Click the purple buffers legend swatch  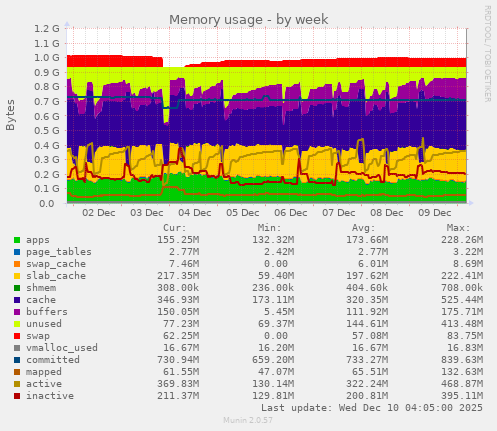[x=17, y=312]
